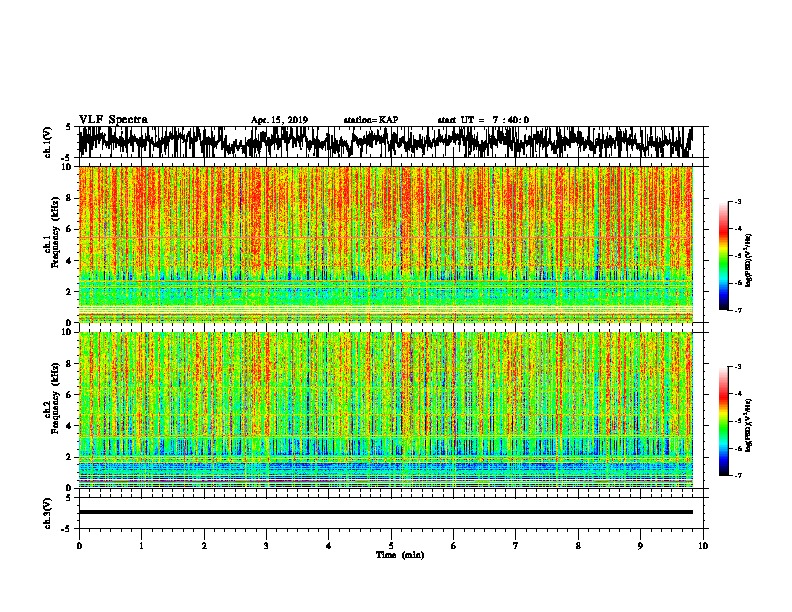Click the "station=KAP" header label
792x612 pixels.
pyautogui.click(x=371, y=120)
